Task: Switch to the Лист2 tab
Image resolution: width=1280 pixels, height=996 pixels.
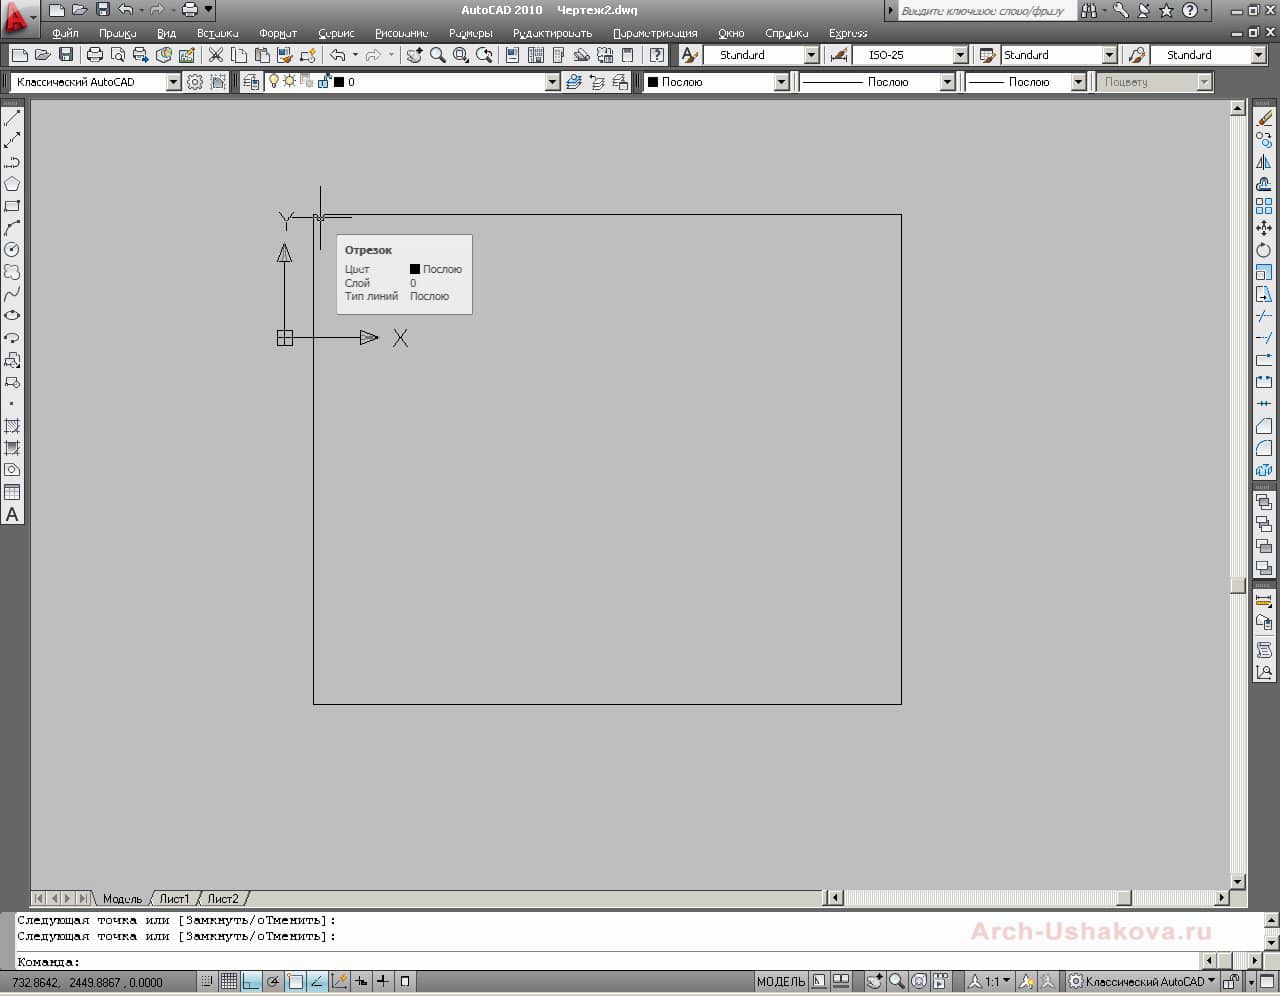Action: coord(223,898)
